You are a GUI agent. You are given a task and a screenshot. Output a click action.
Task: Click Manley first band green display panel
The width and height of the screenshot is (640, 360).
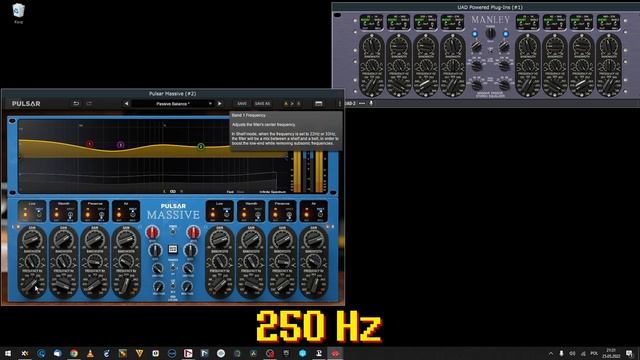tap(371, 22)
